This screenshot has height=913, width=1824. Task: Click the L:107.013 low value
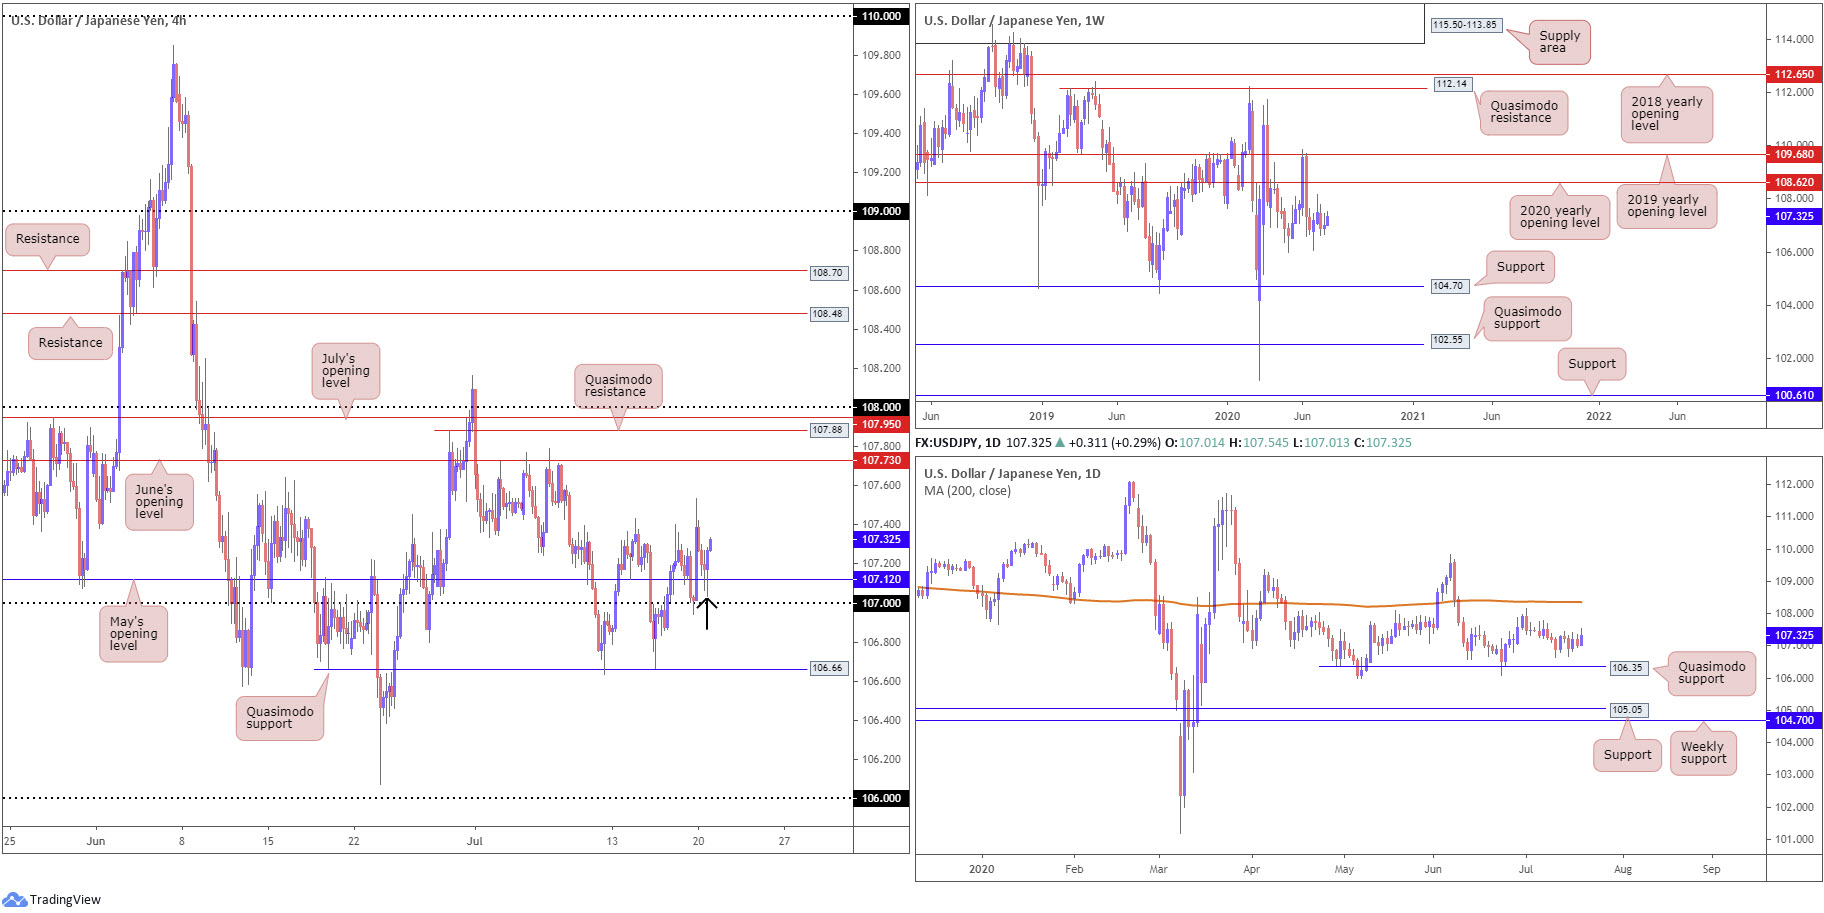pos(1321,442)
